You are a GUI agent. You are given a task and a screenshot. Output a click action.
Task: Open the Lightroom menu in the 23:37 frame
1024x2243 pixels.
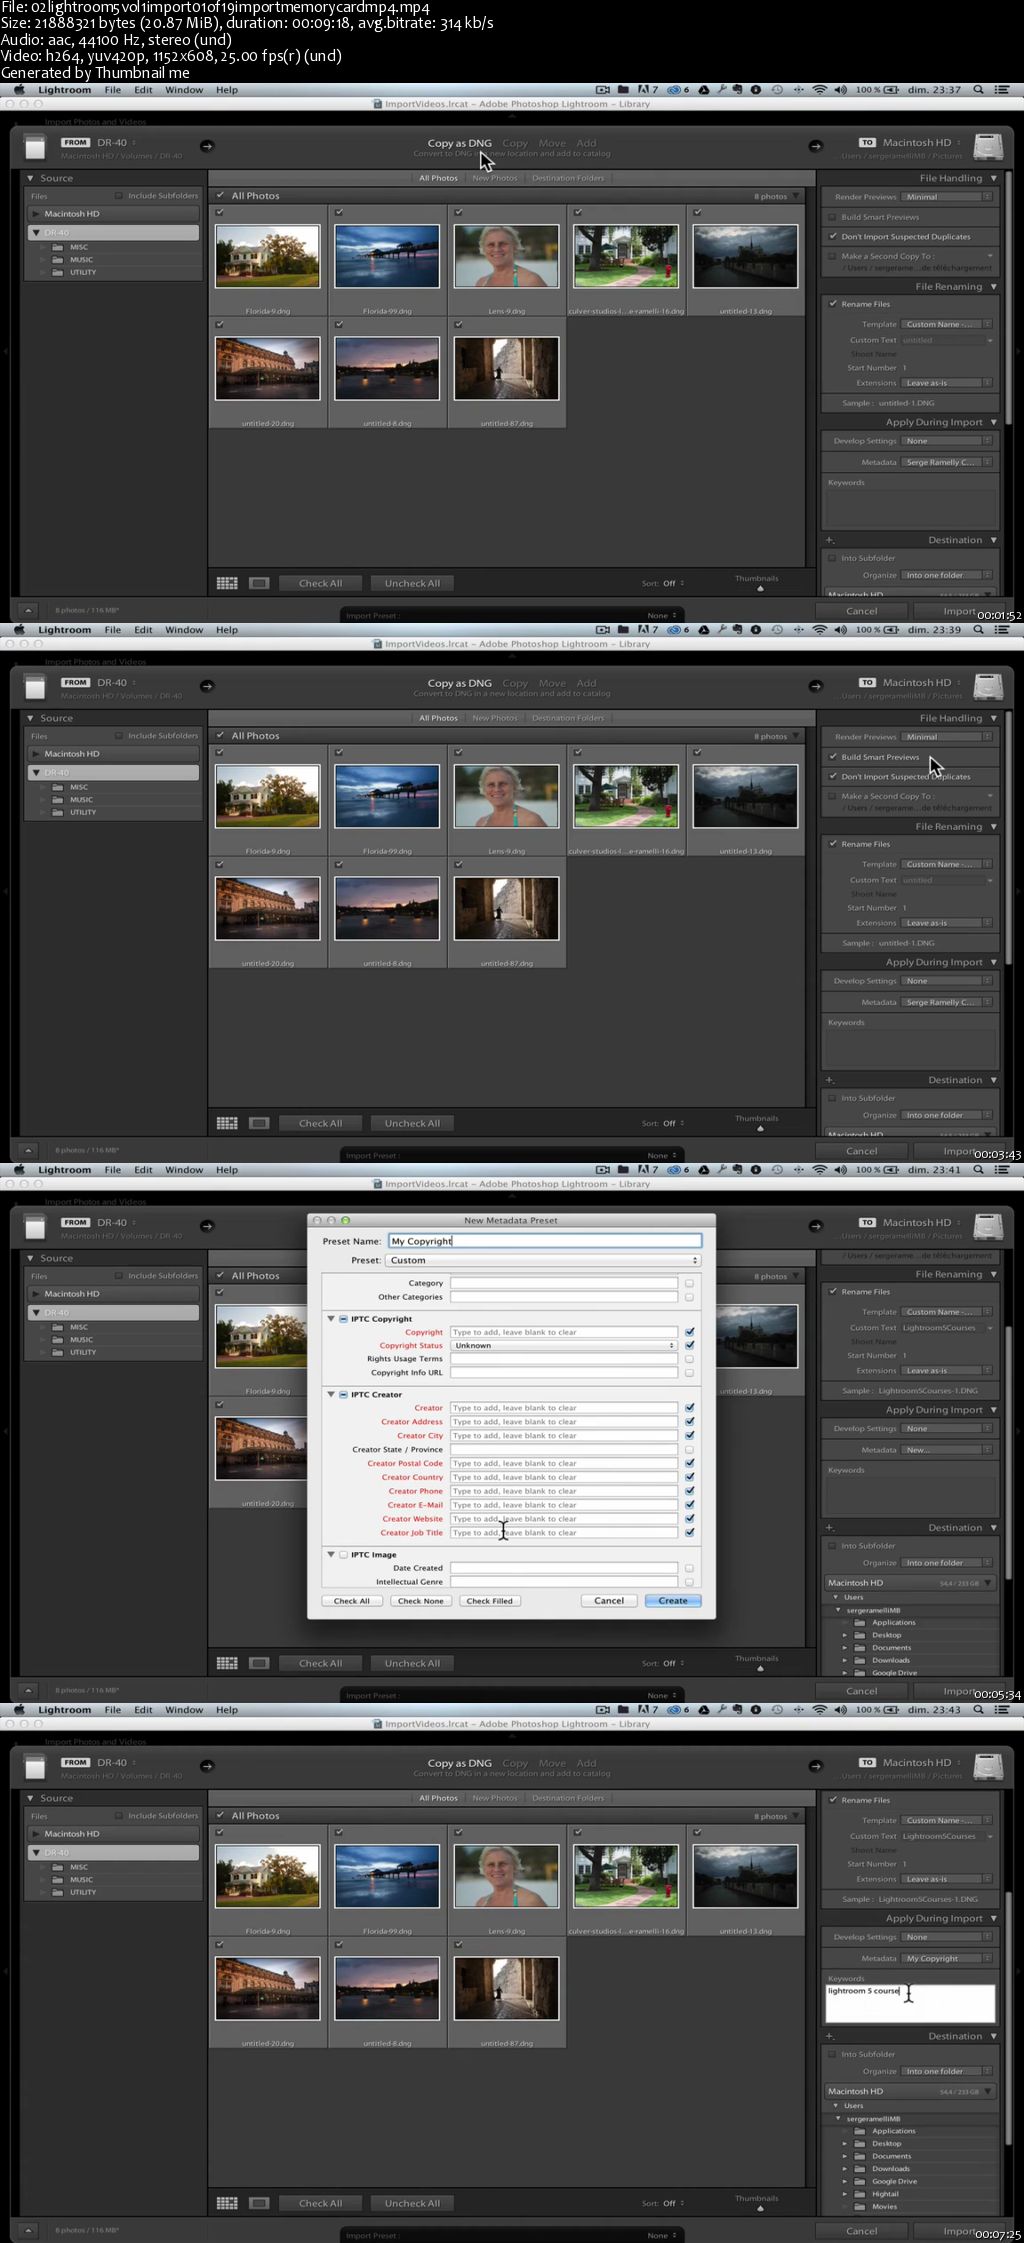pos(64,90)
